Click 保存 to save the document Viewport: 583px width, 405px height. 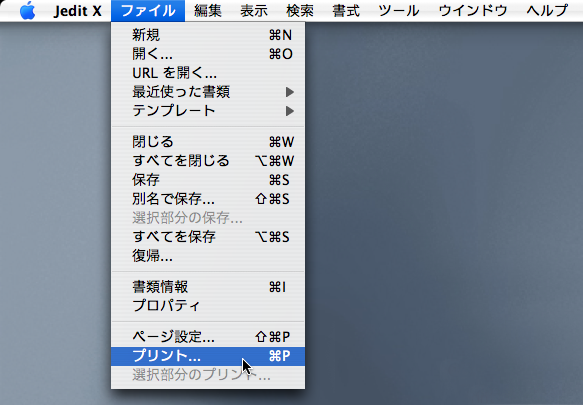tap(208, 180)
